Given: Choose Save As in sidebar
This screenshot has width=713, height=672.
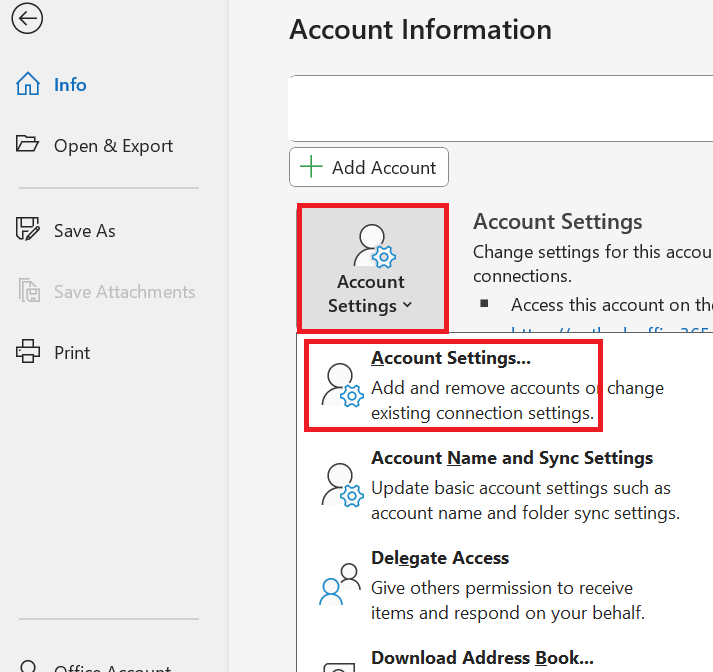Looking at the screenshot, I should (85, 231).
